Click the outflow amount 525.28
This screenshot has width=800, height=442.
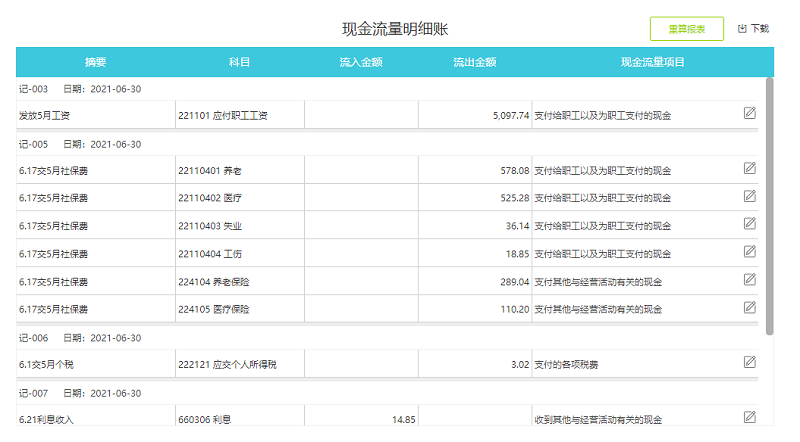pyautogui.click(x=515, y=198)
